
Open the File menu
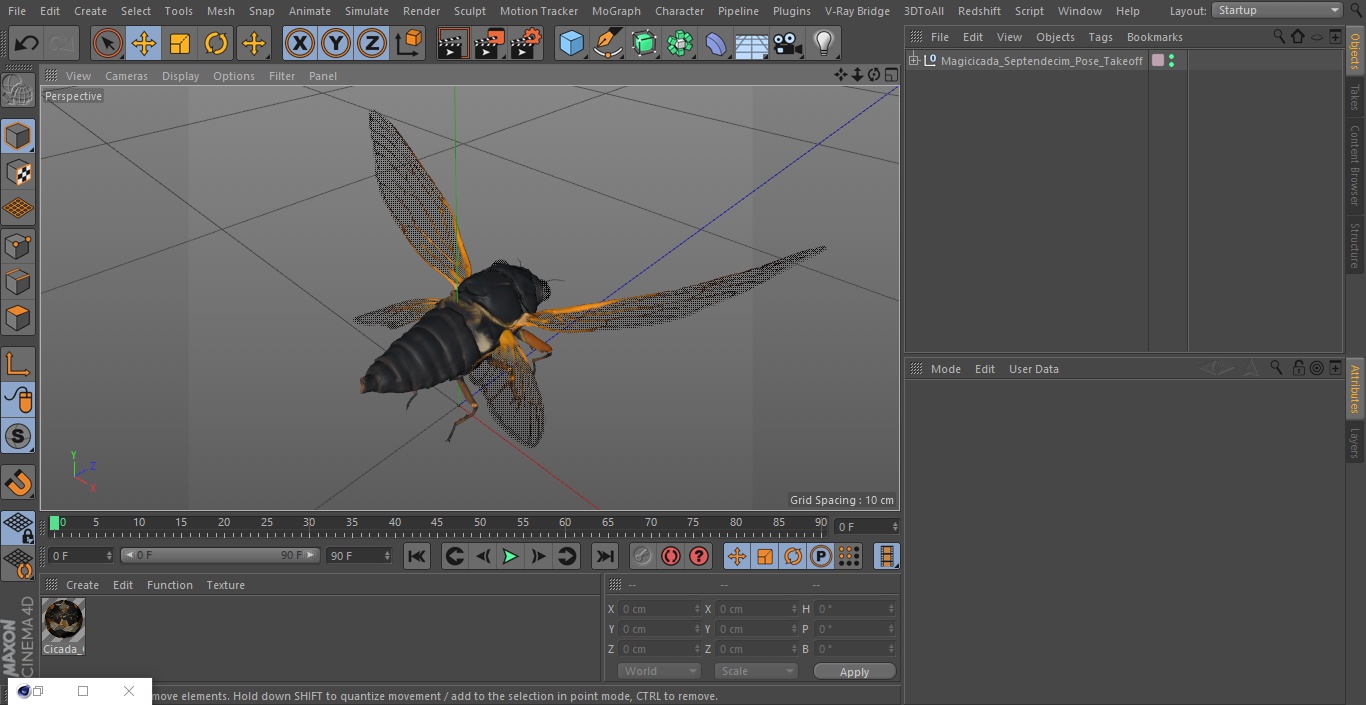tap(17, 10)
